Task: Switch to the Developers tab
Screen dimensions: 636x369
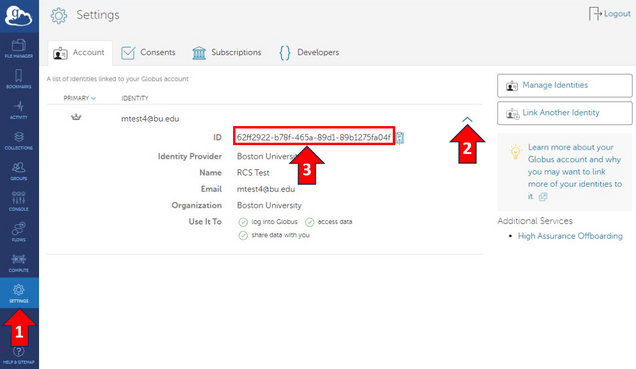Action: pyautogui.click(x=309, y=53)
